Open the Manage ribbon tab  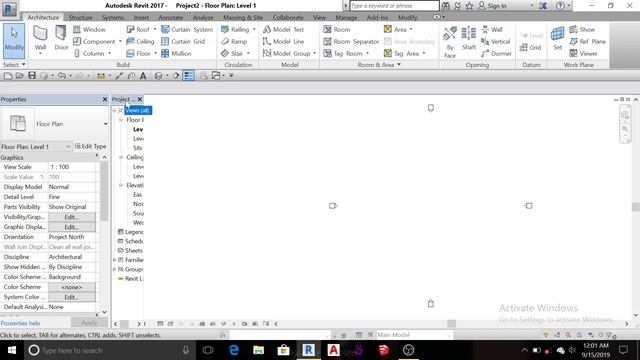click(x=346, y=18)
